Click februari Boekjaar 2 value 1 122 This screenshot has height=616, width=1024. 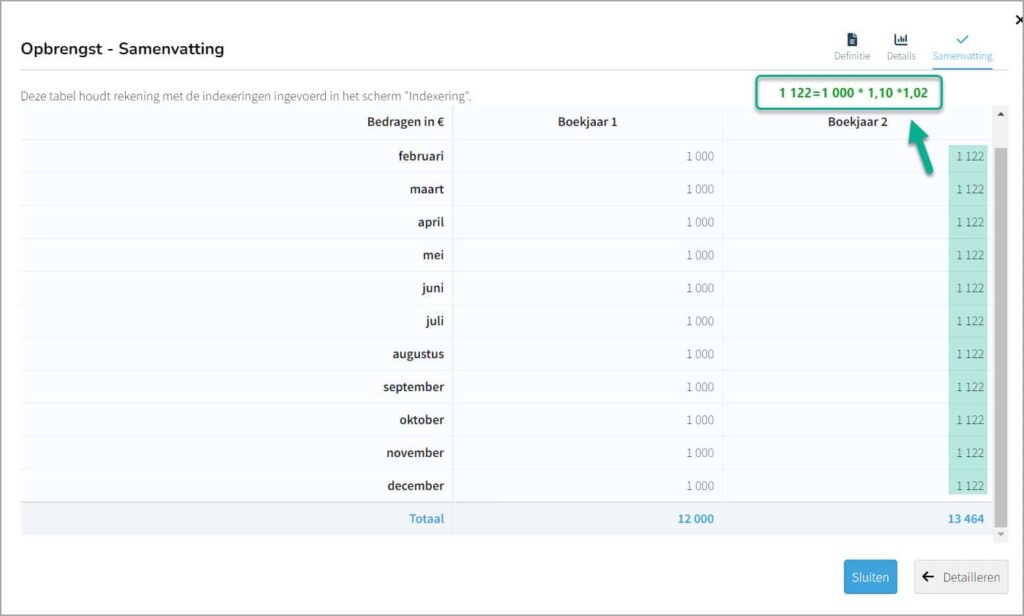[x=970, y=157]
